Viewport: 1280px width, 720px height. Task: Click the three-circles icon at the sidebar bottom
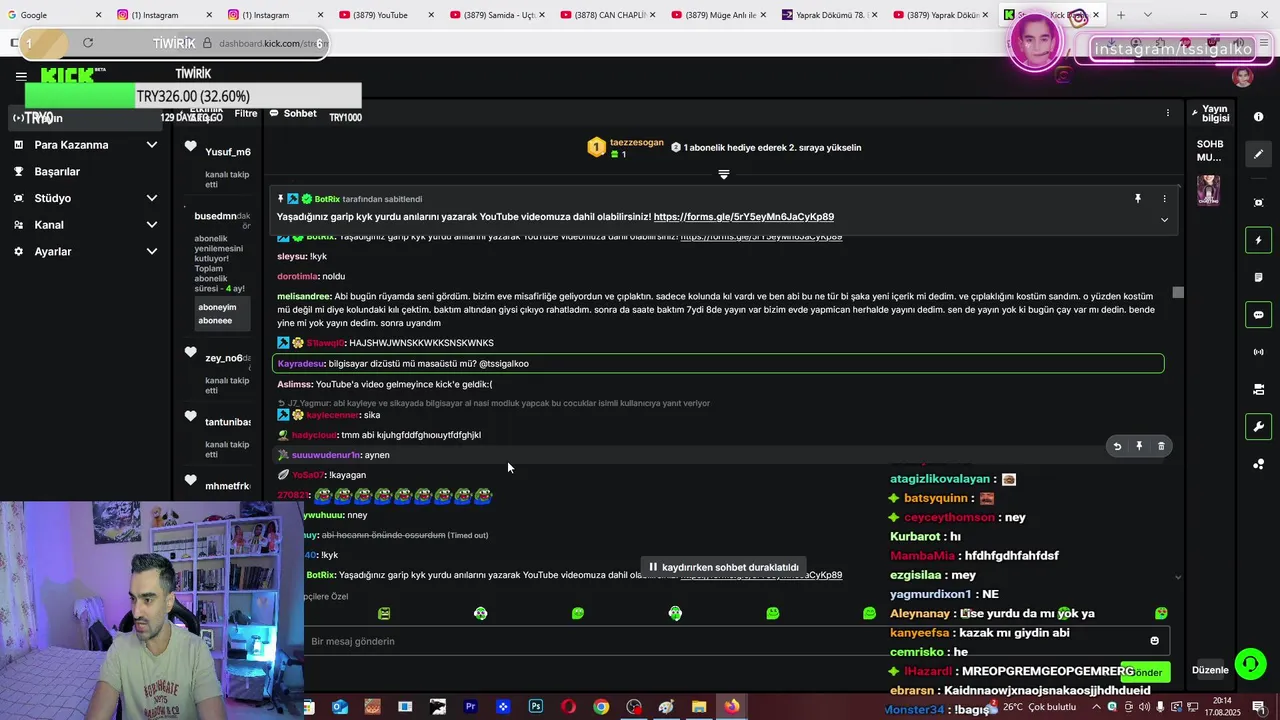pyautogui.click(x=1258, y=464)
